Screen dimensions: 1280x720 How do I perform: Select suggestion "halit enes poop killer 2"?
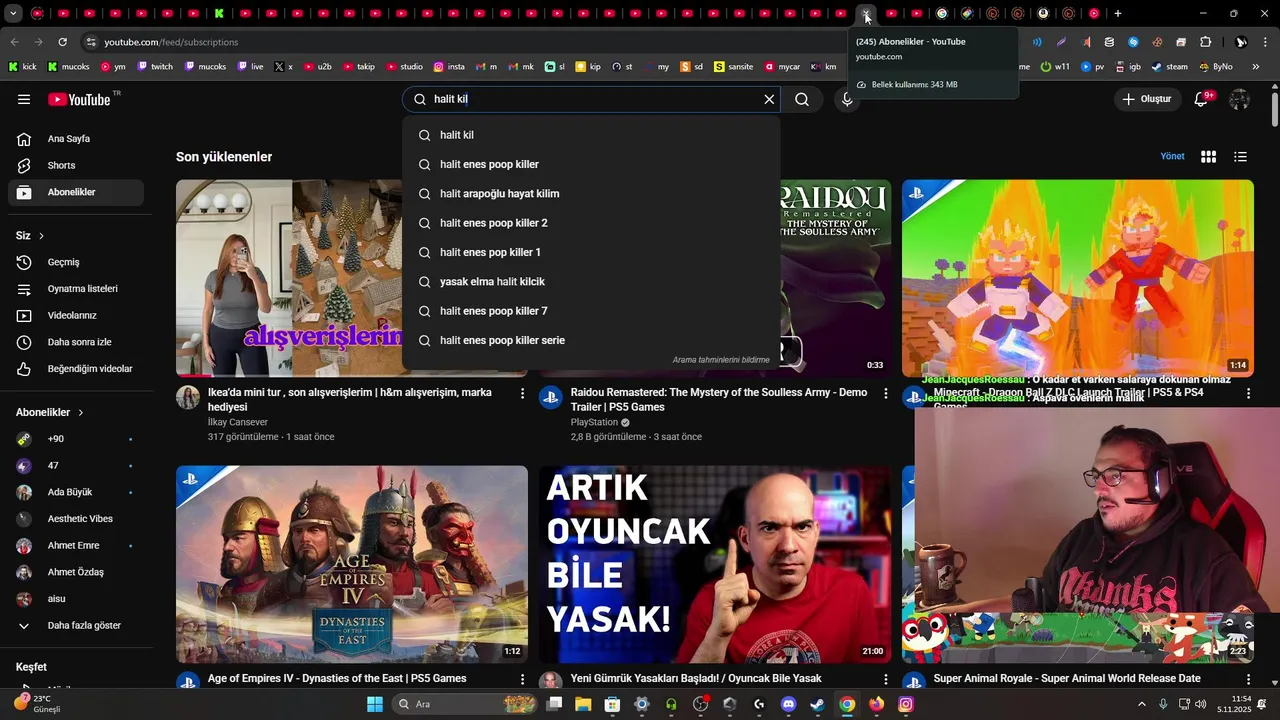point(591,223)
